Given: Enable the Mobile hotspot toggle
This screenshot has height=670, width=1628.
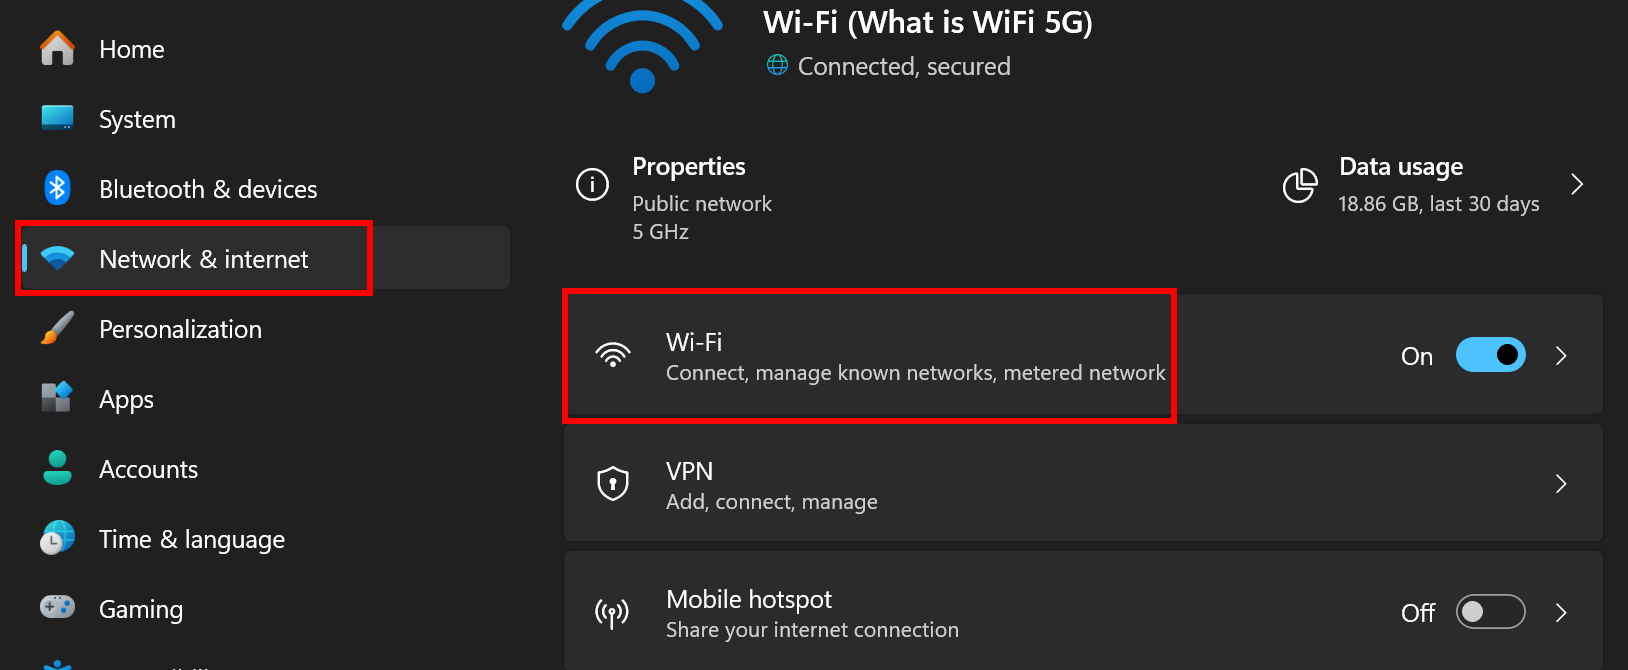Looking at the screenshot, I should click(1490, 611).
